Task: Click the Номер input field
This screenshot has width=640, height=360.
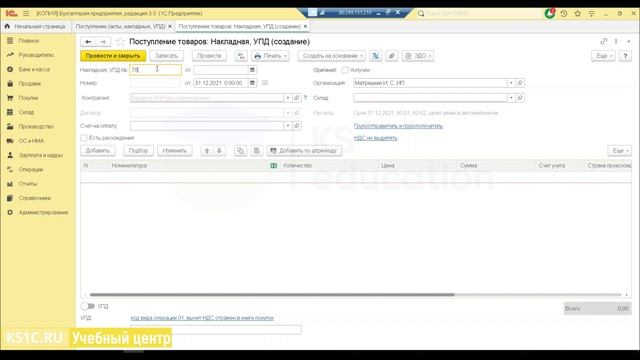Action: tap(155, 83)
